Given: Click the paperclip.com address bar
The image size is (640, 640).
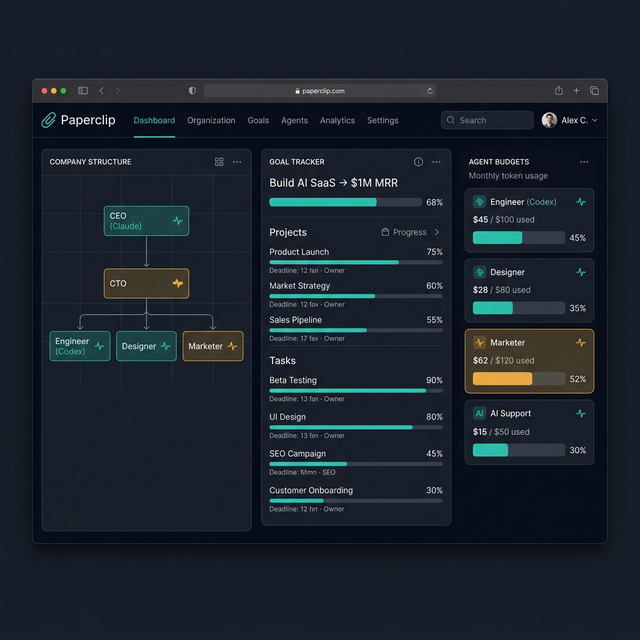Looking at the screenshot, I should click(320, 91).
